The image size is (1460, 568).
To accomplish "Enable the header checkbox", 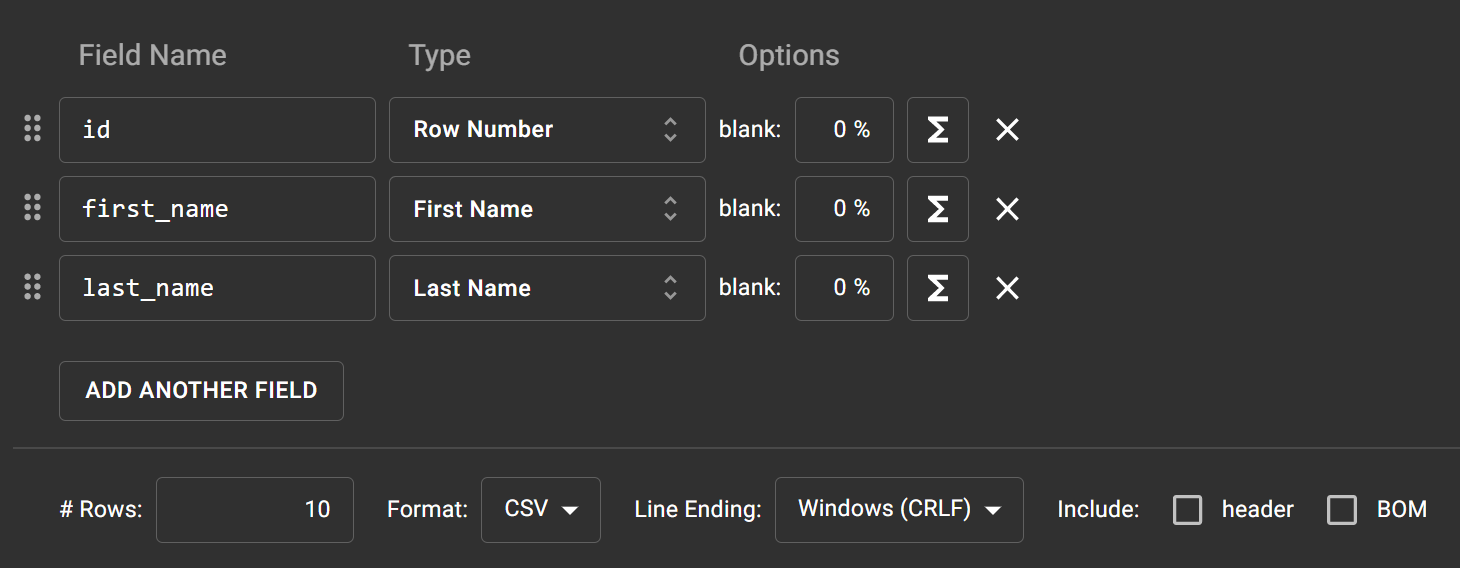I will (x=1187, y=510).
